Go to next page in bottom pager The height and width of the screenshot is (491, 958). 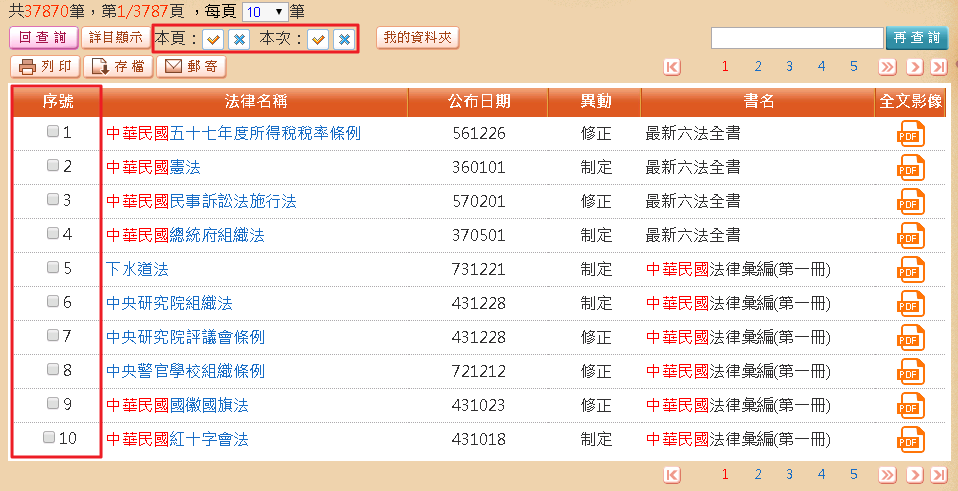914,474
